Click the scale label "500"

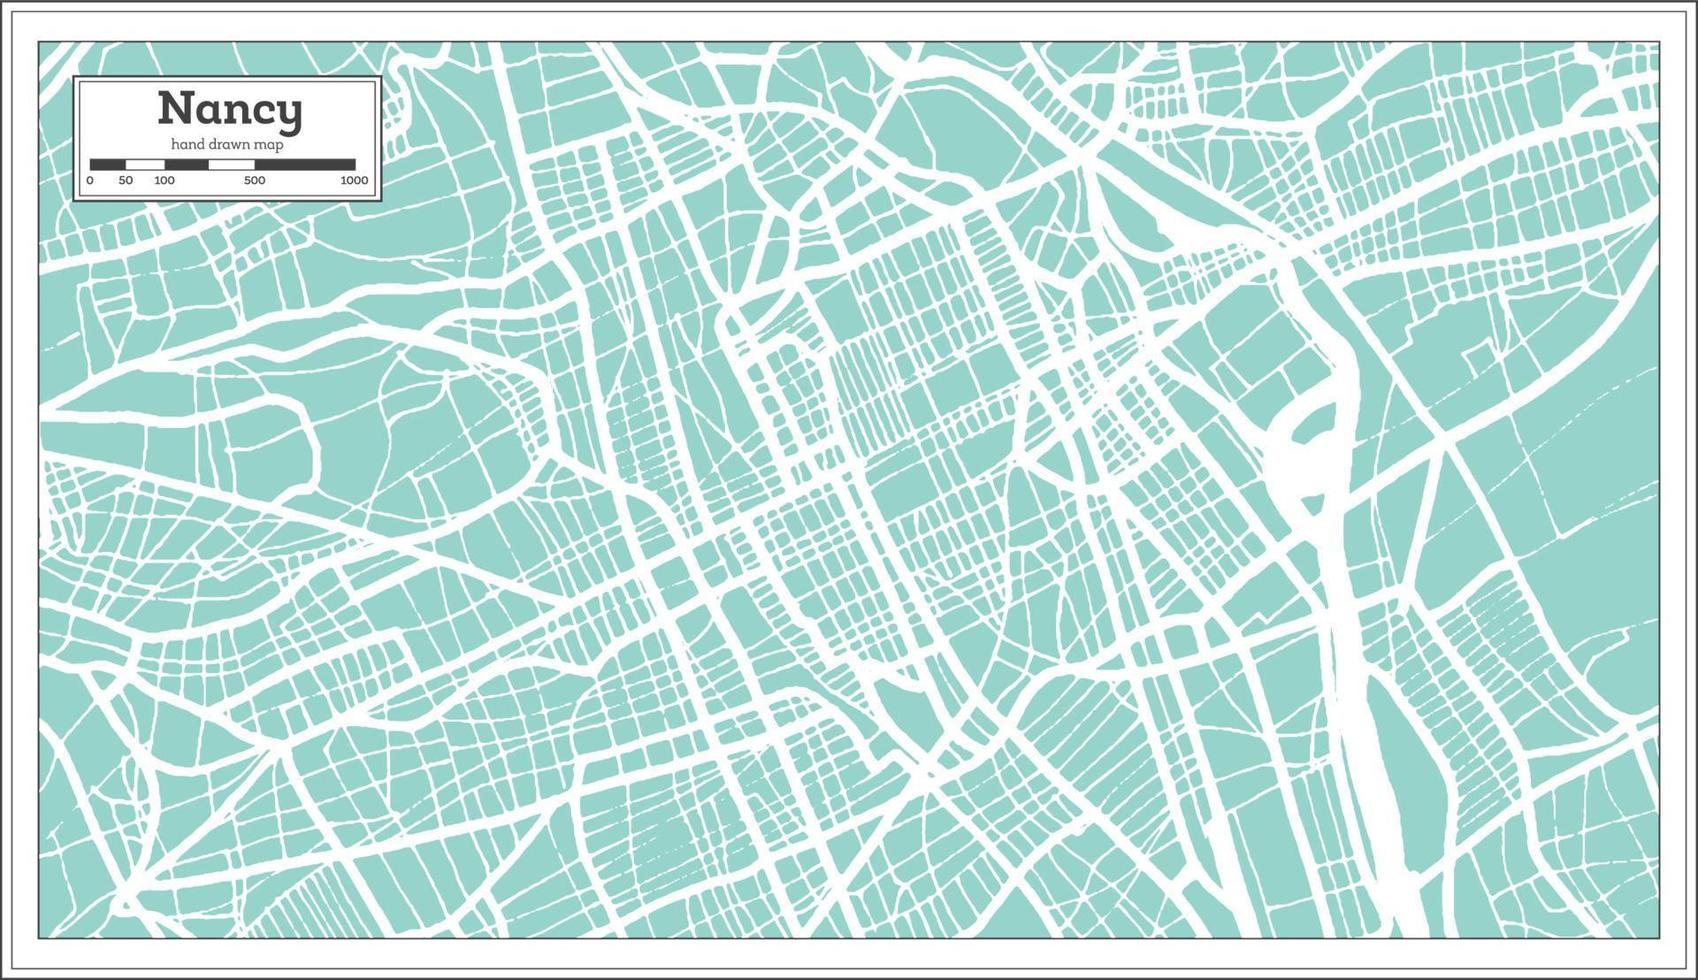coord(255,181)
